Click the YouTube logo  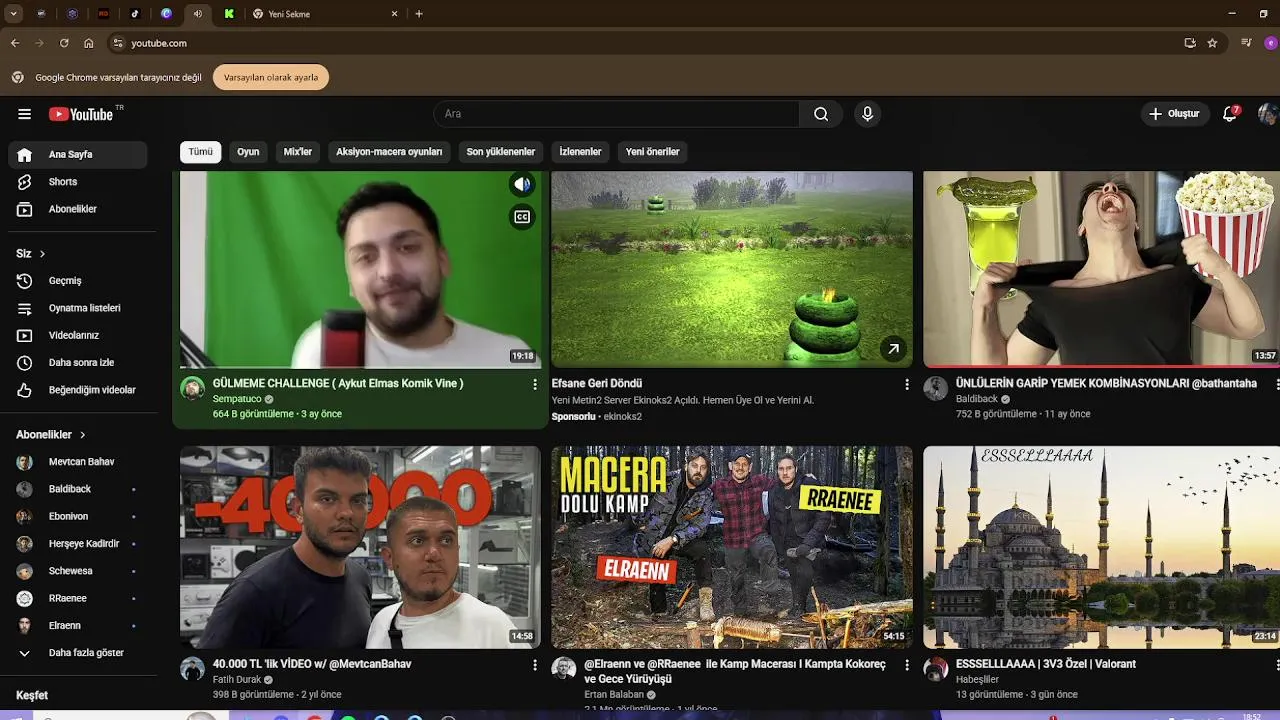pos(81,114)
